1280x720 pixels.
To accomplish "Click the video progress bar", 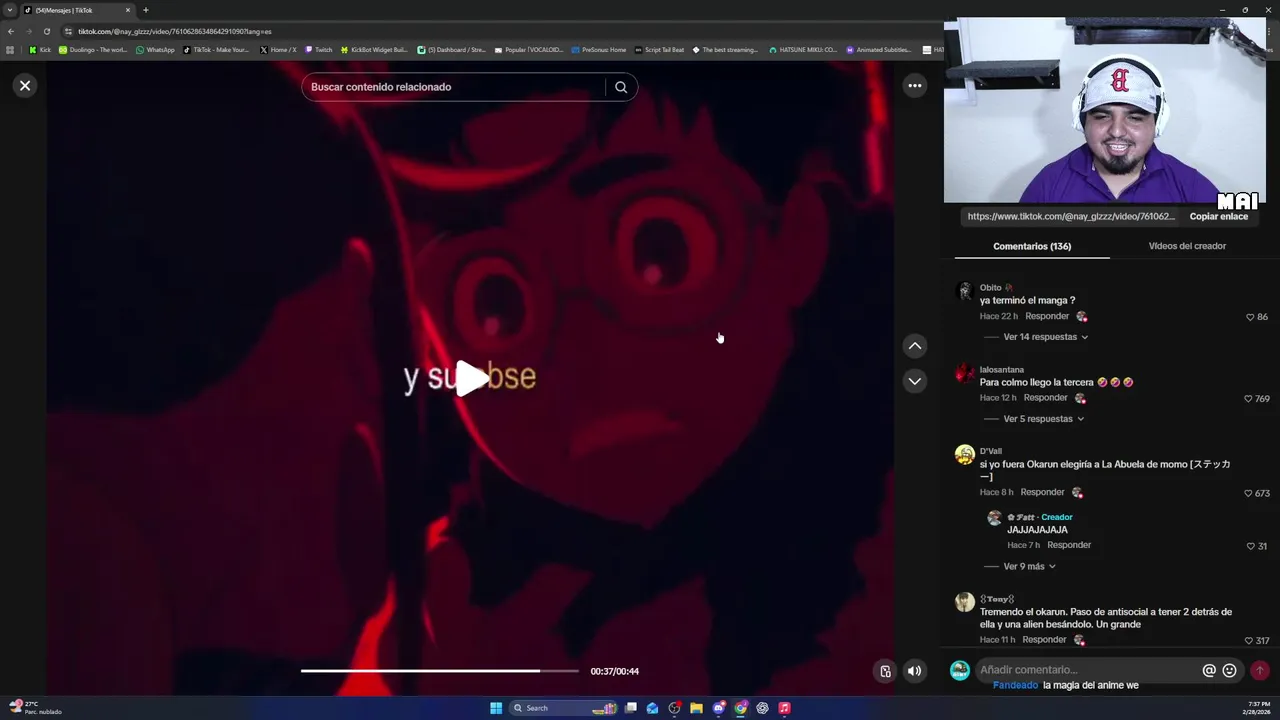I will [440, 671].
